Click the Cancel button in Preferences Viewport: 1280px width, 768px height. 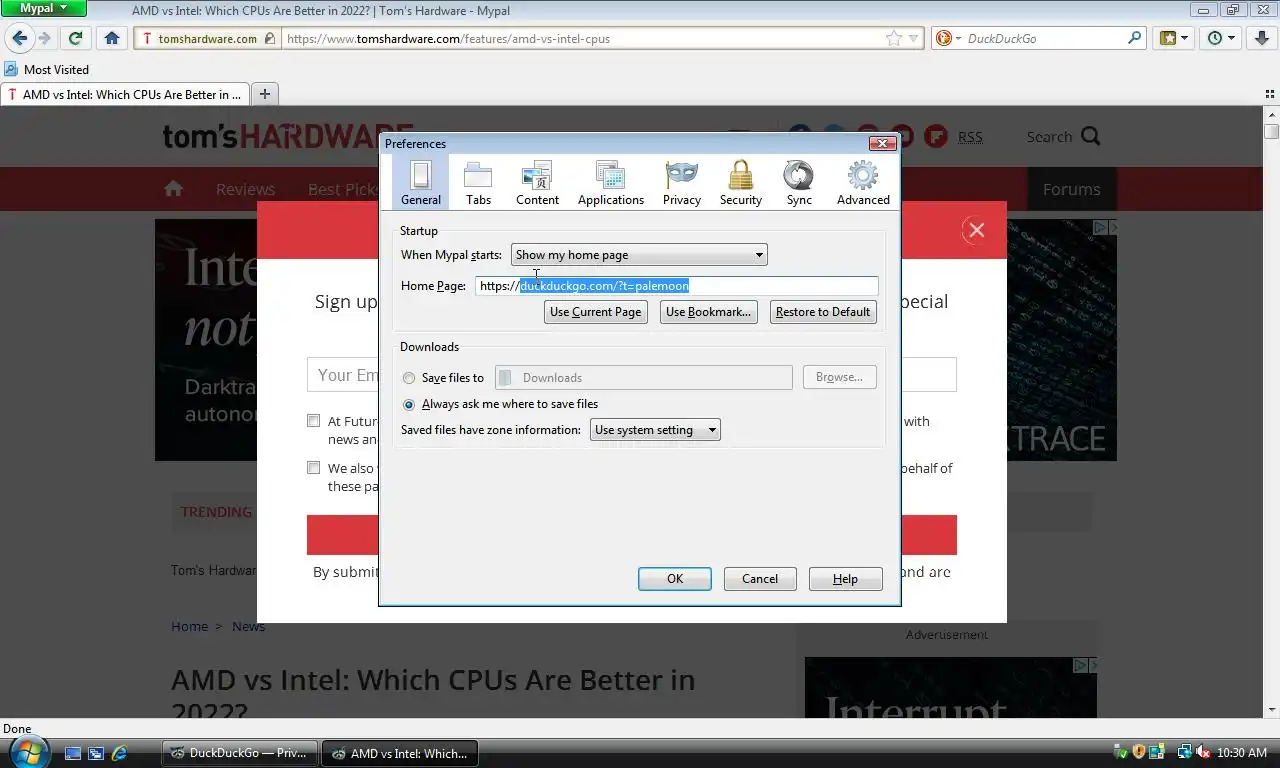[x=760, y=579]
